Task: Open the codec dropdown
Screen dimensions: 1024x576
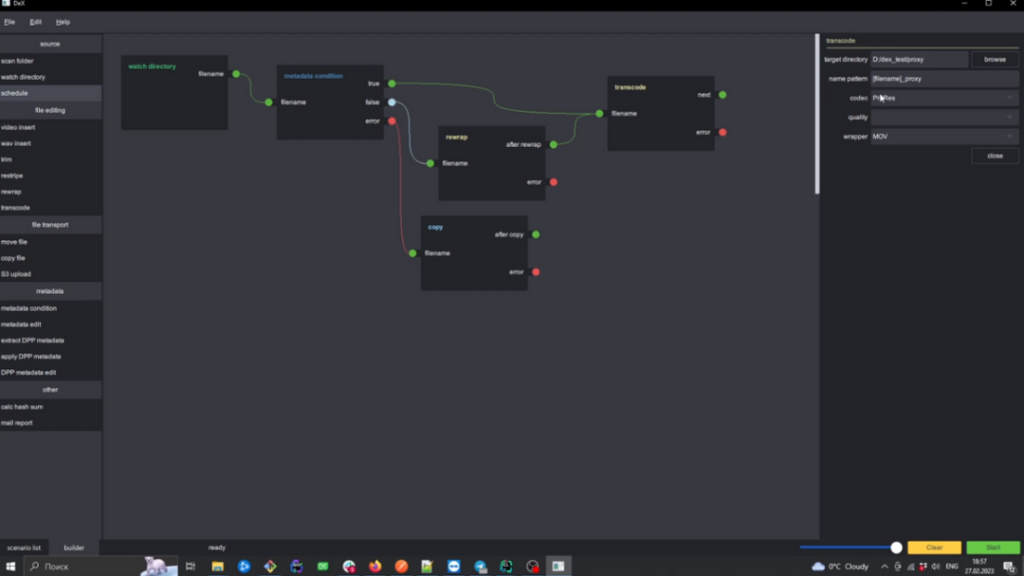Action: click(944, 98)
